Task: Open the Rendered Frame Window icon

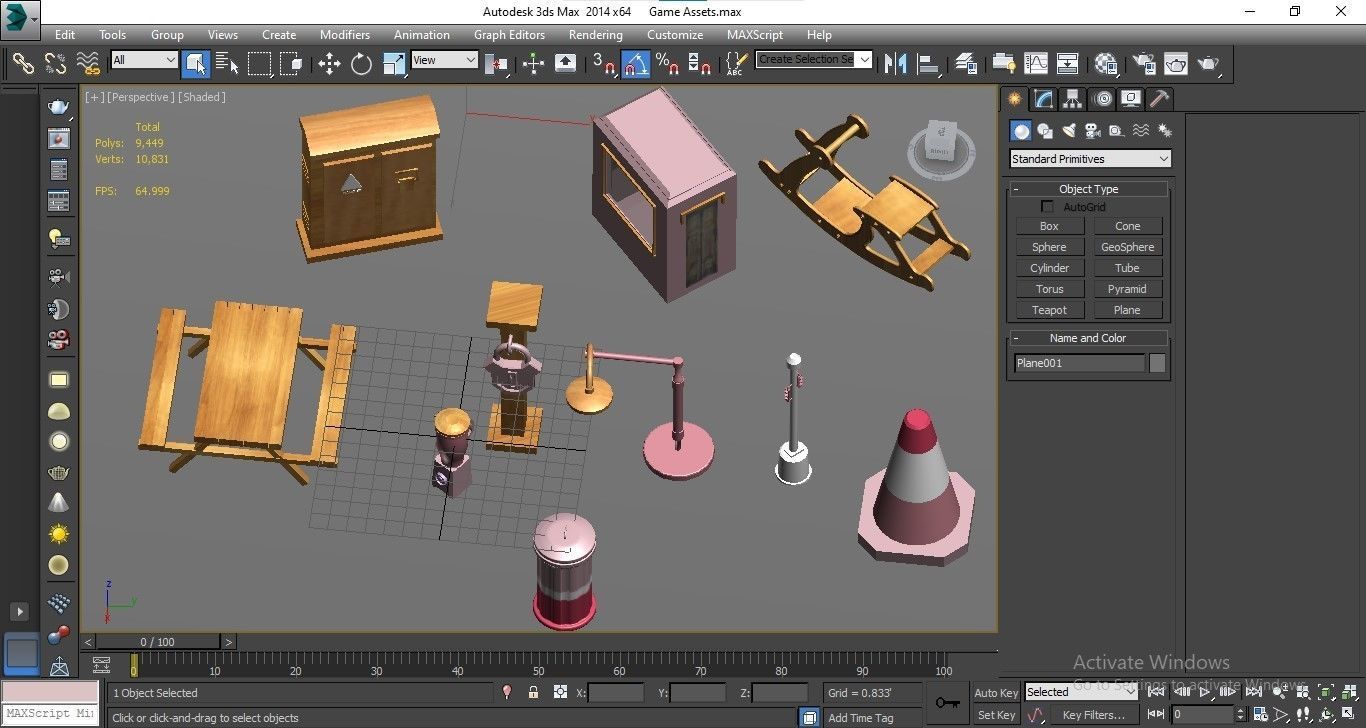Action: point(1175,64)
